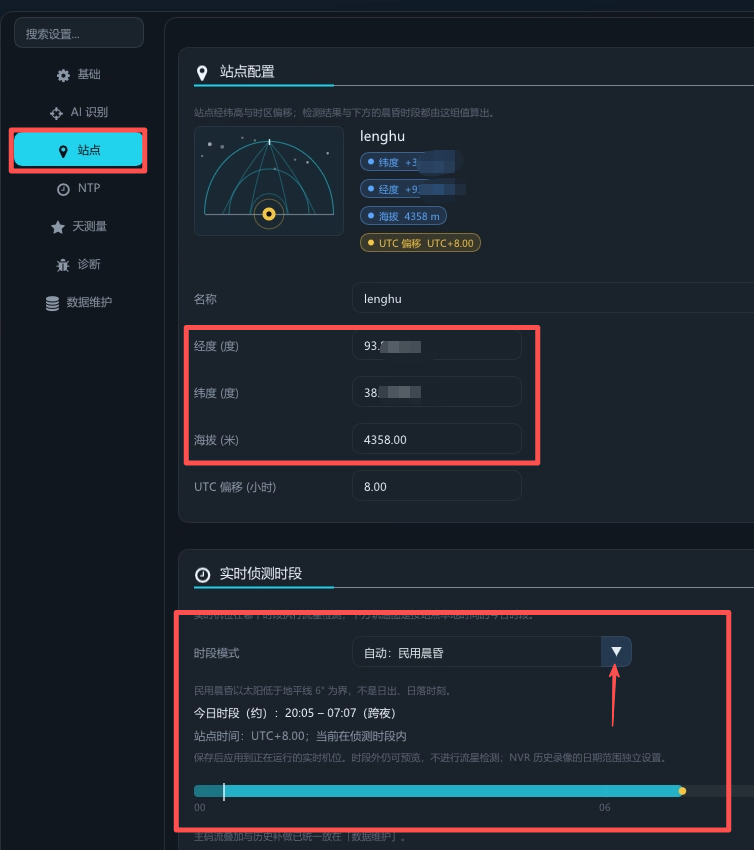Click the search settings input field

click(79, 33)
